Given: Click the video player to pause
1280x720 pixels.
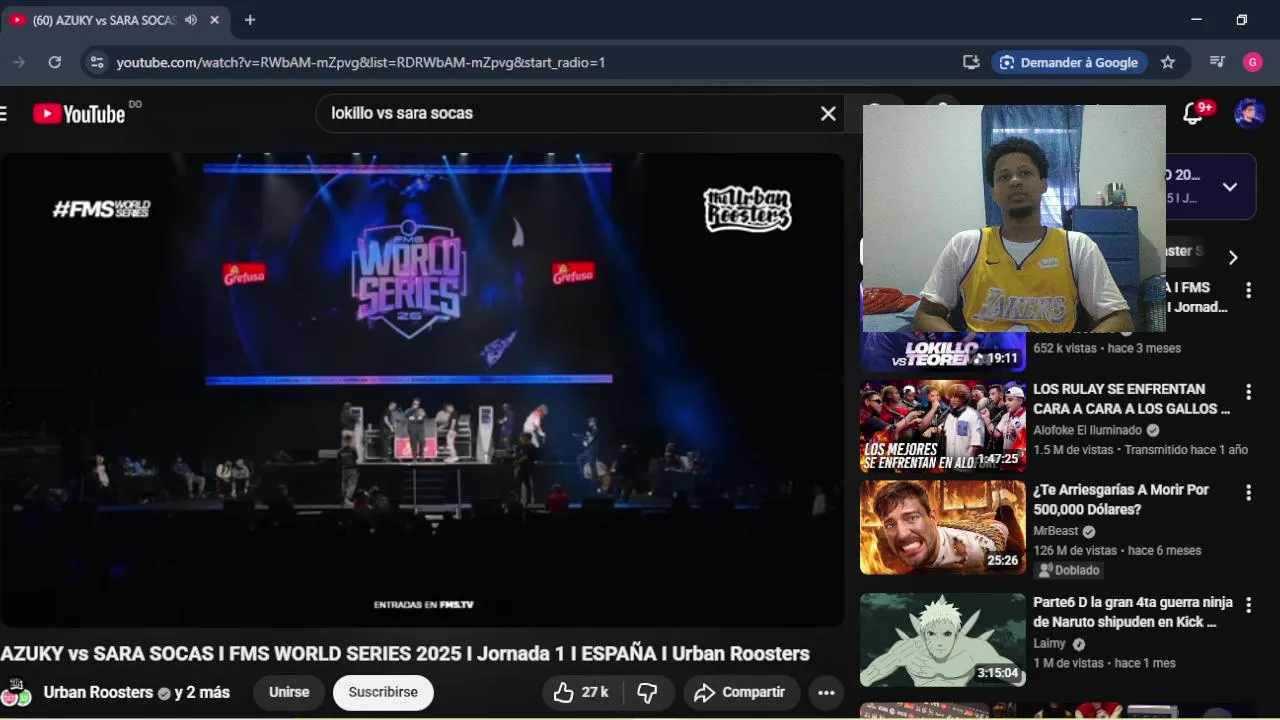Looking at the screenshot, I should pos(422,390).
